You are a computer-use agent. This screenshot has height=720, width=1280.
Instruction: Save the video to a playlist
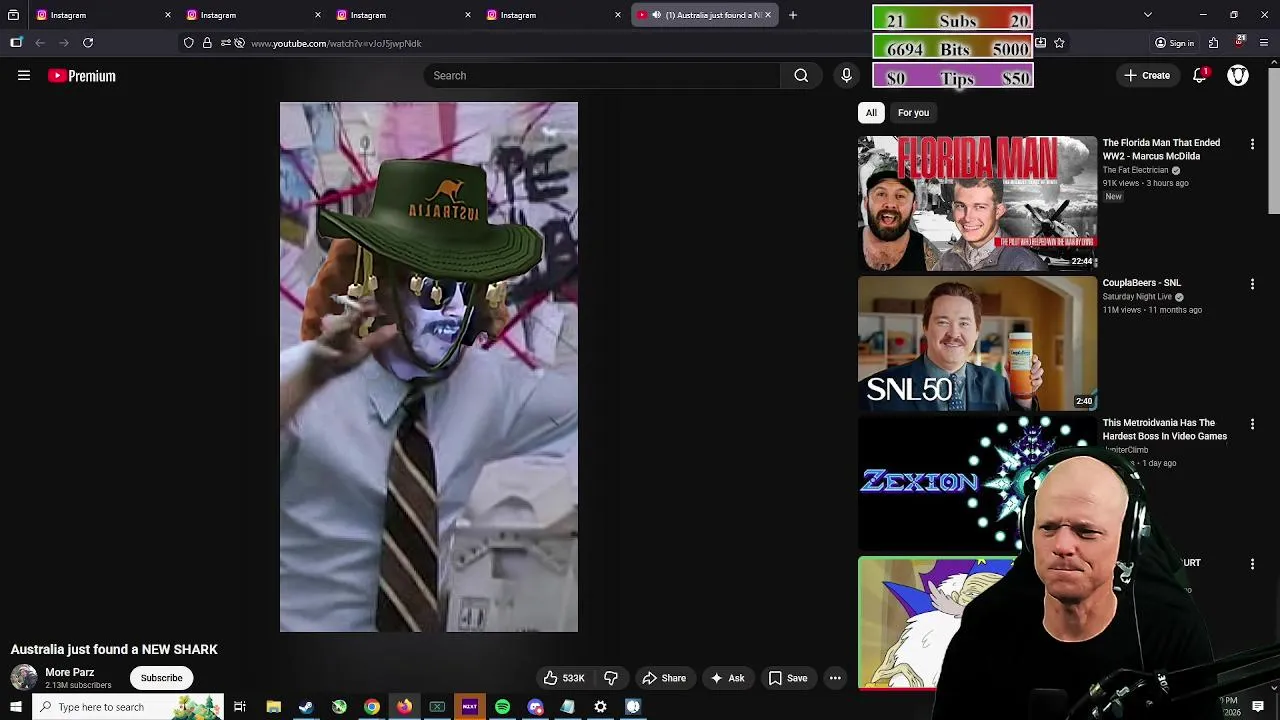[x=788, y=678]
